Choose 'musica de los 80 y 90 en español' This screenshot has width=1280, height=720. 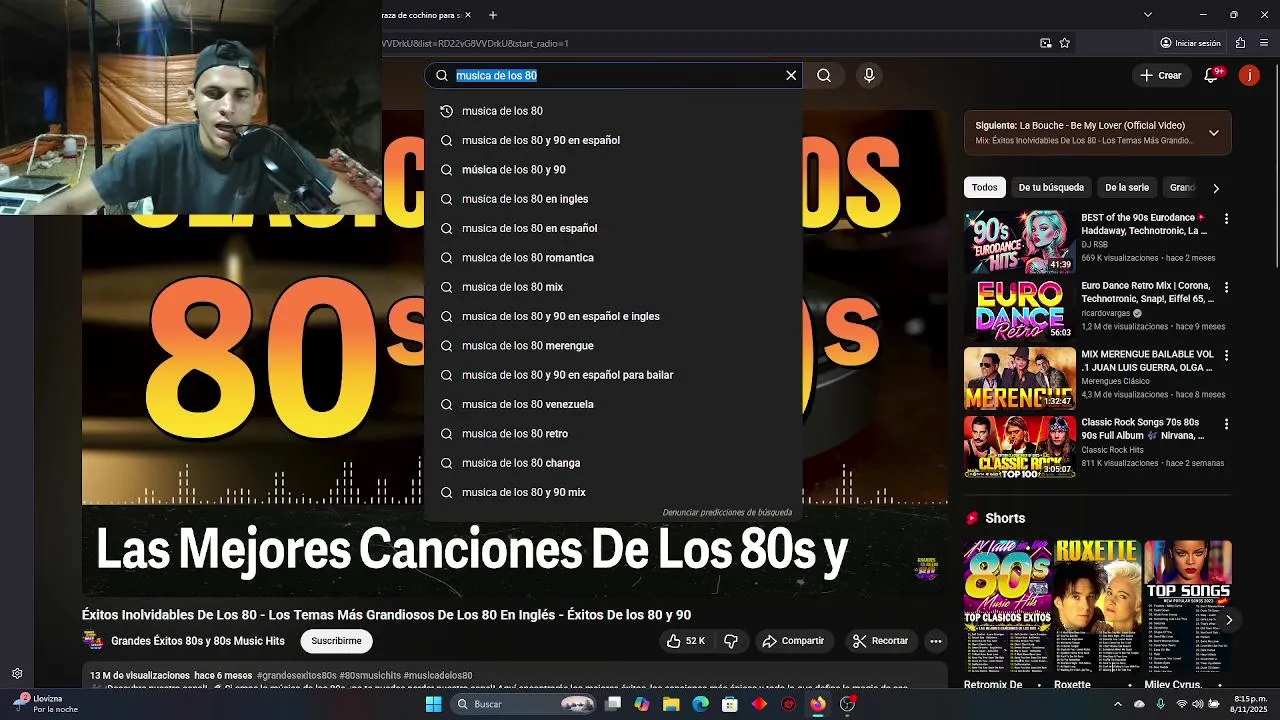tap(613, 140)
